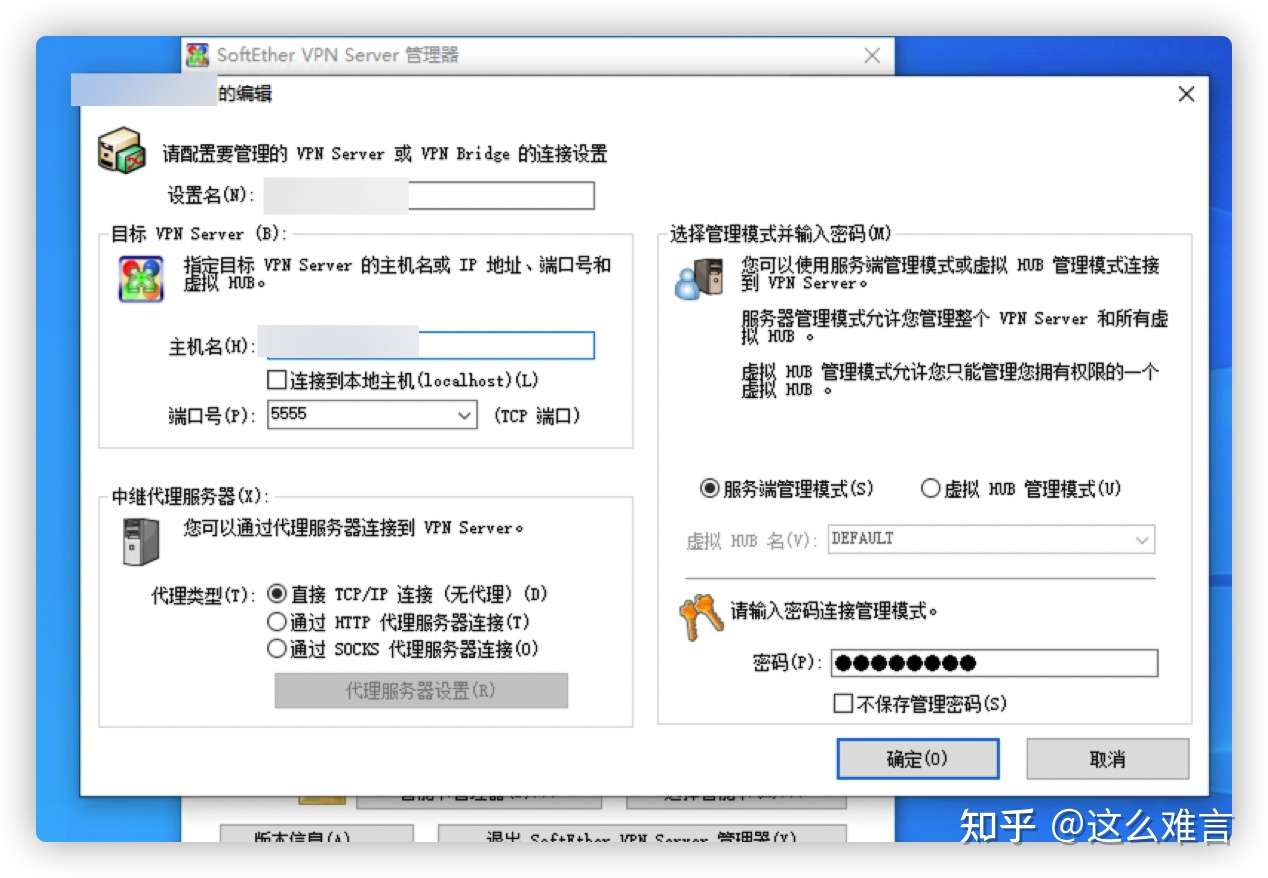Click the '代理类型(T):' label
Image resolution: width=1268 pixels, height=878 pixels.
[204, 595]
